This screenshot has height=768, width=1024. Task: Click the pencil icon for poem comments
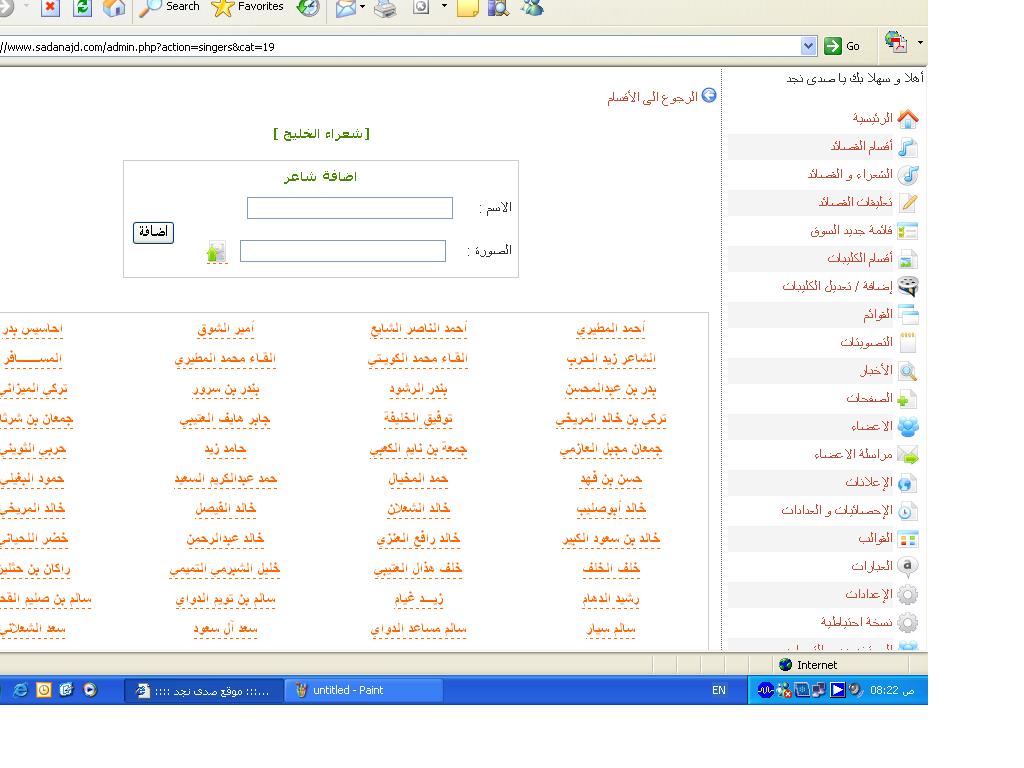pos(908,202)
